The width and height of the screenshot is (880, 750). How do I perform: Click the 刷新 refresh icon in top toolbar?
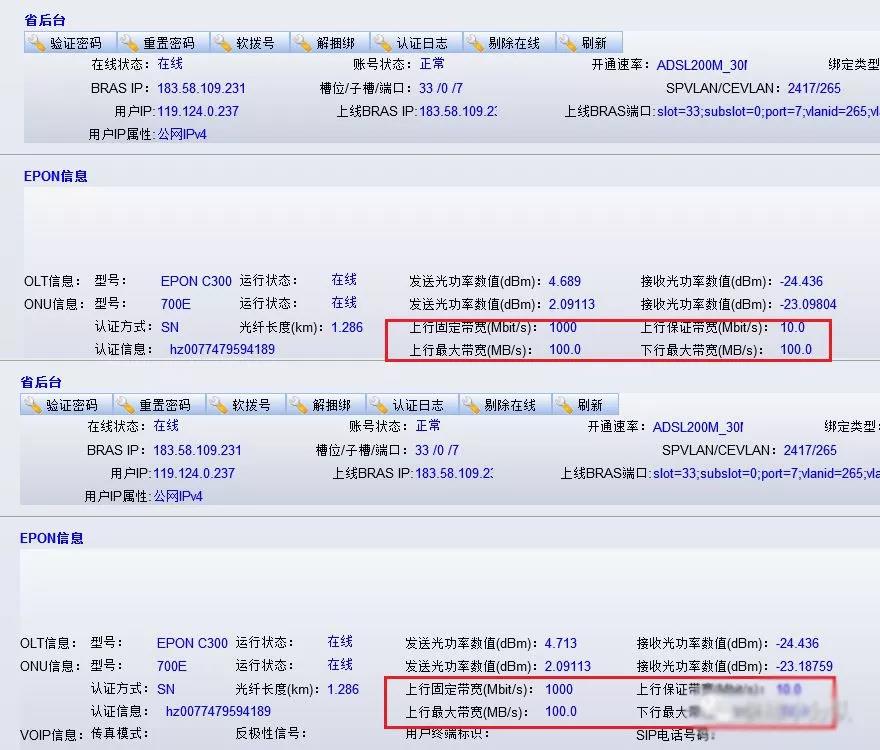(565, 42)
